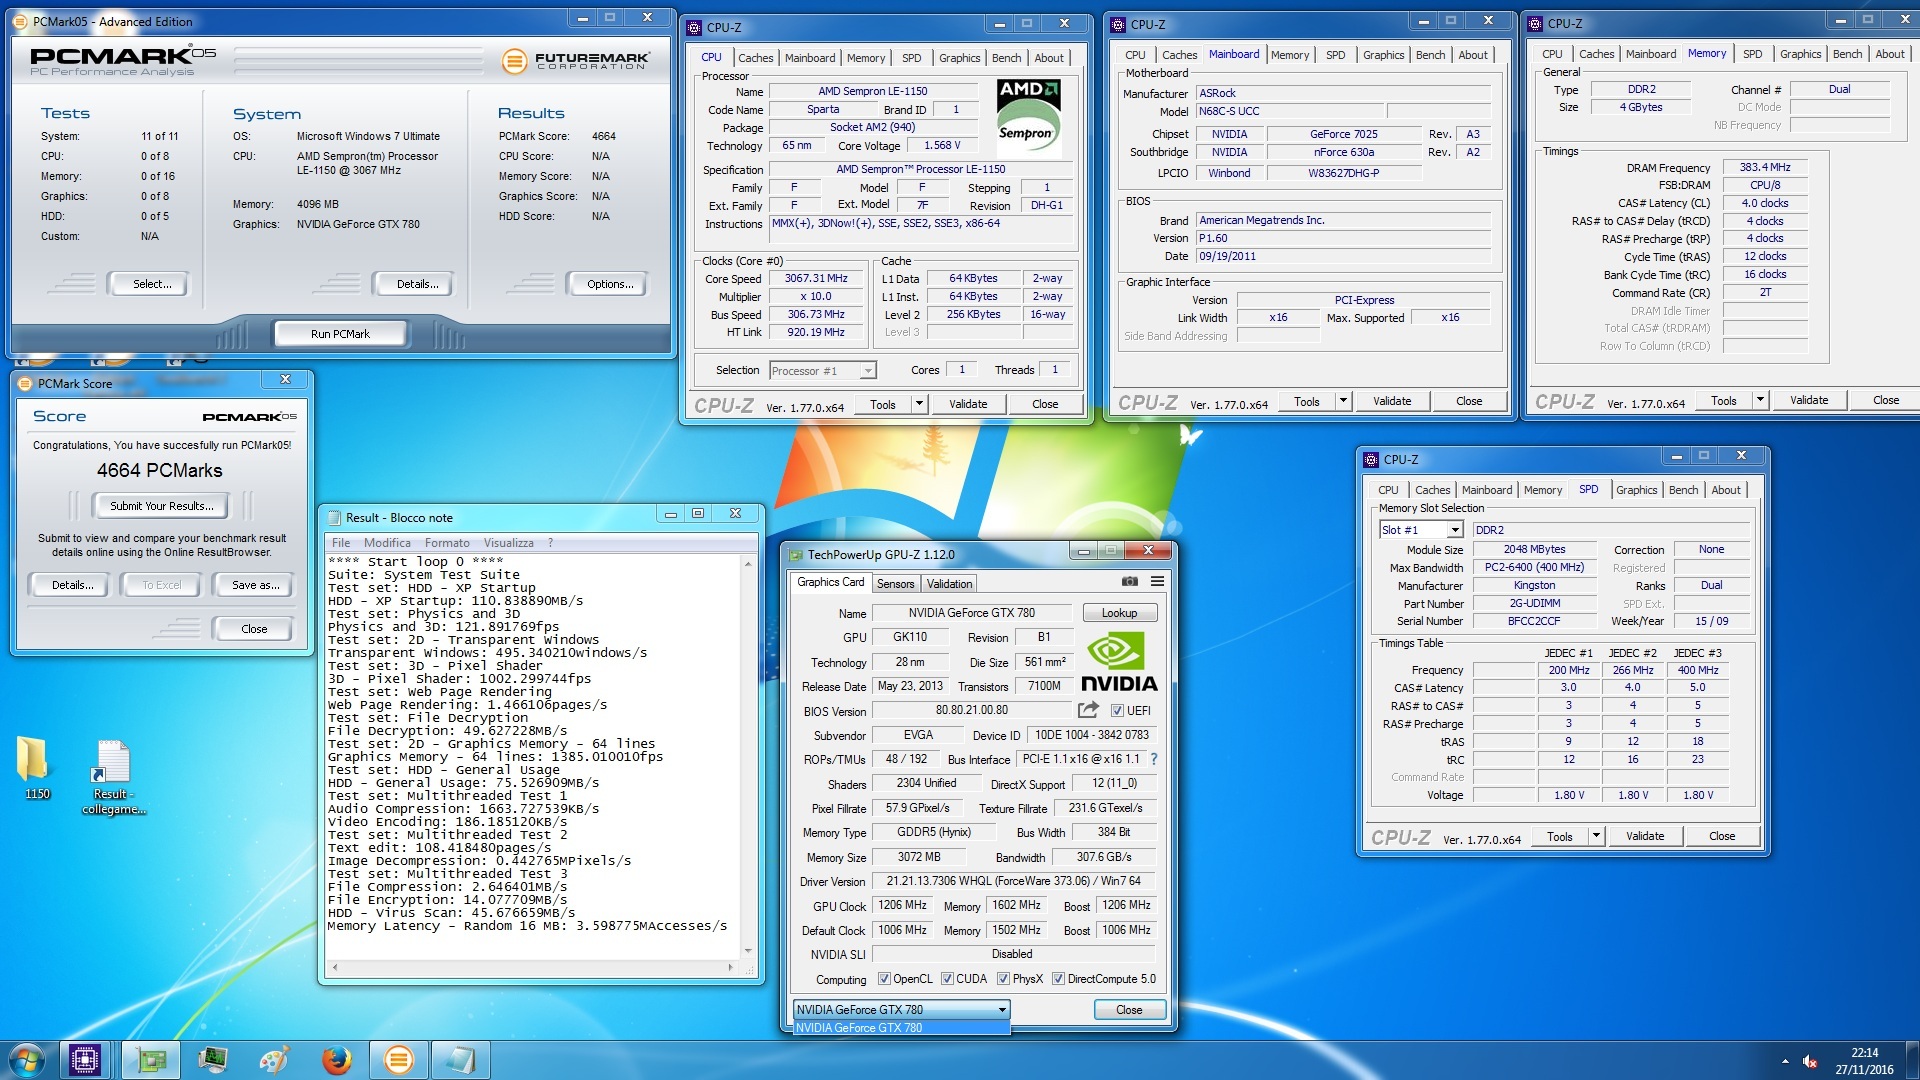Screen dimensions: 1920x1080
Task: Open Visualizza menu in Notepad
Action: click(508, 543)
